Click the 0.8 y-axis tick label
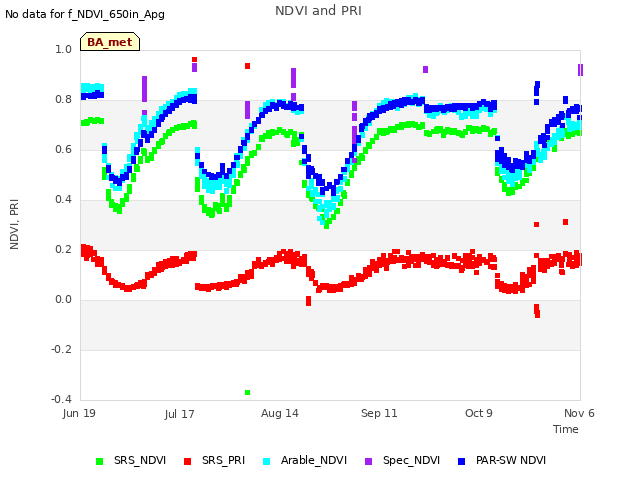Screen dimensions: 640x480 pos(63,100)
